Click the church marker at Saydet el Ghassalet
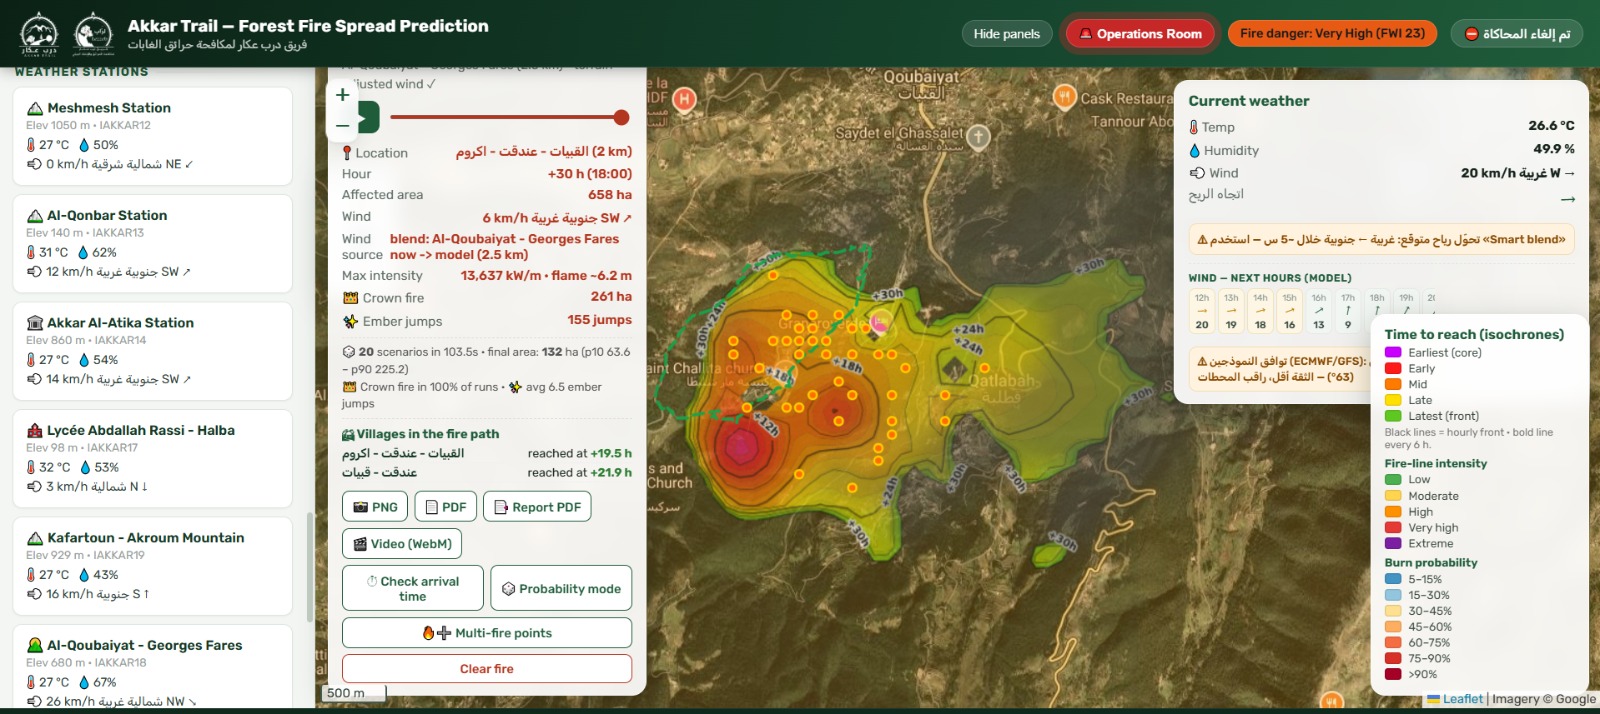This screenshot has width=1600, height=714. 978,137
